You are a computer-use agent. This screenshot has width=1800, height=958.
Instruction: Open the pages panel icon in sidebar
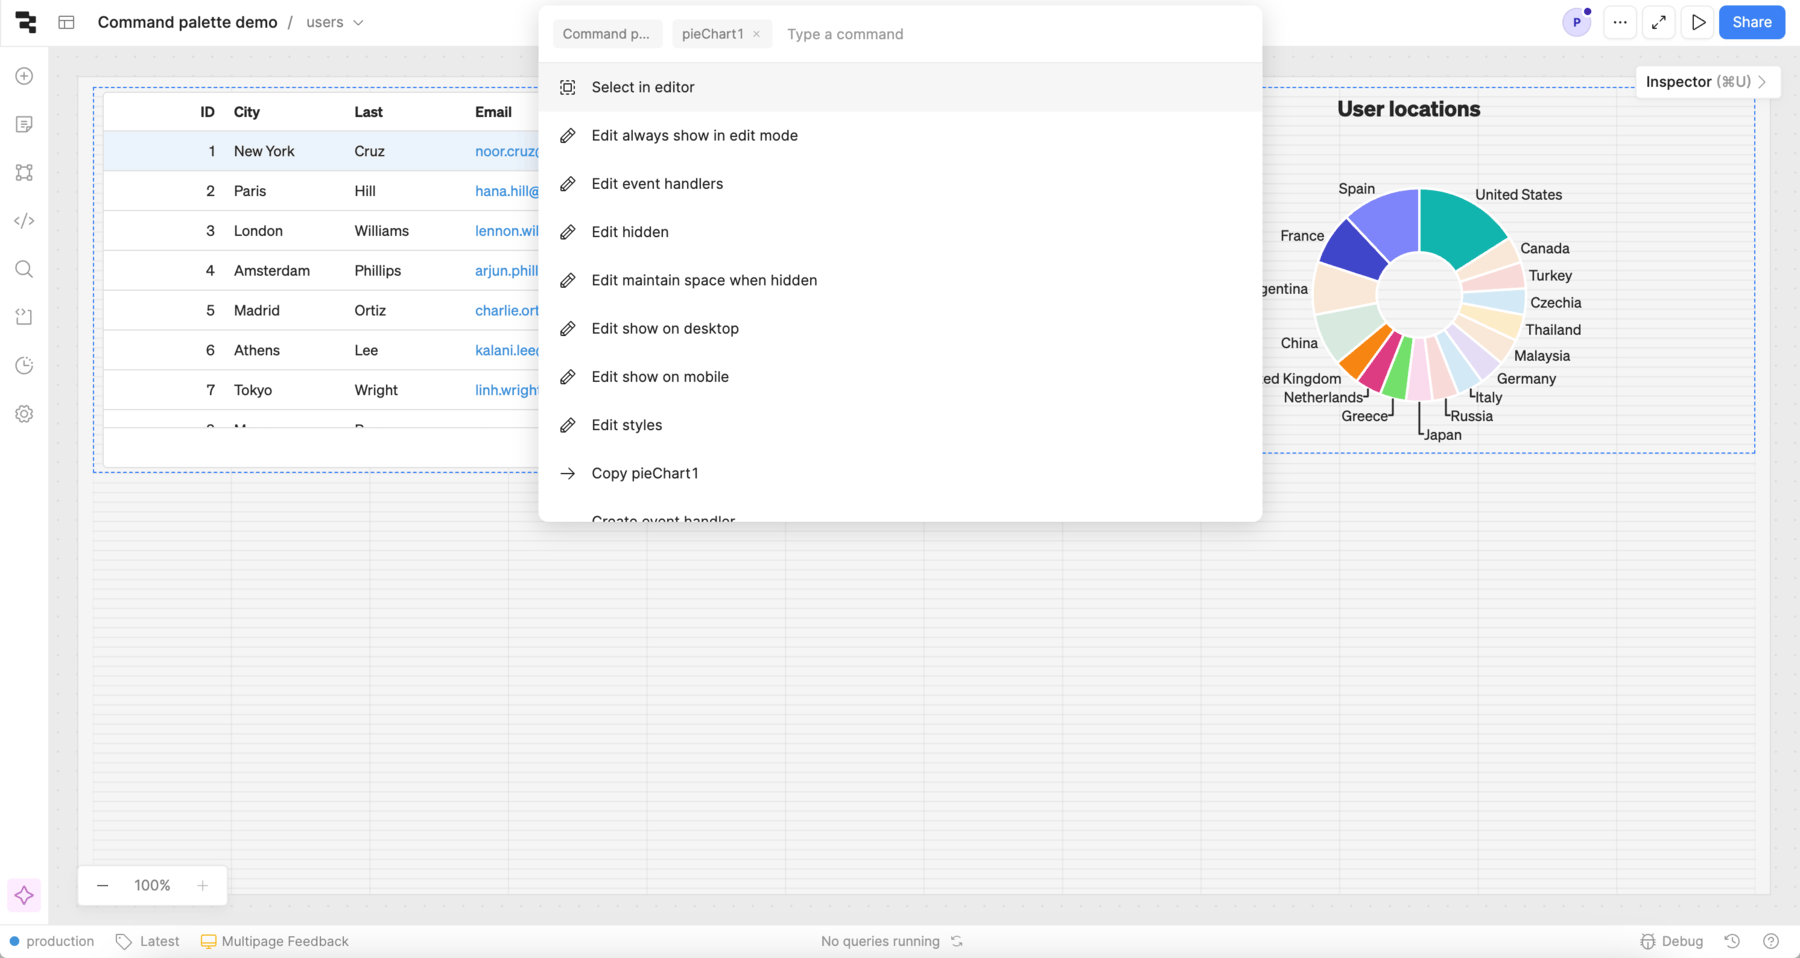[25, 124]
